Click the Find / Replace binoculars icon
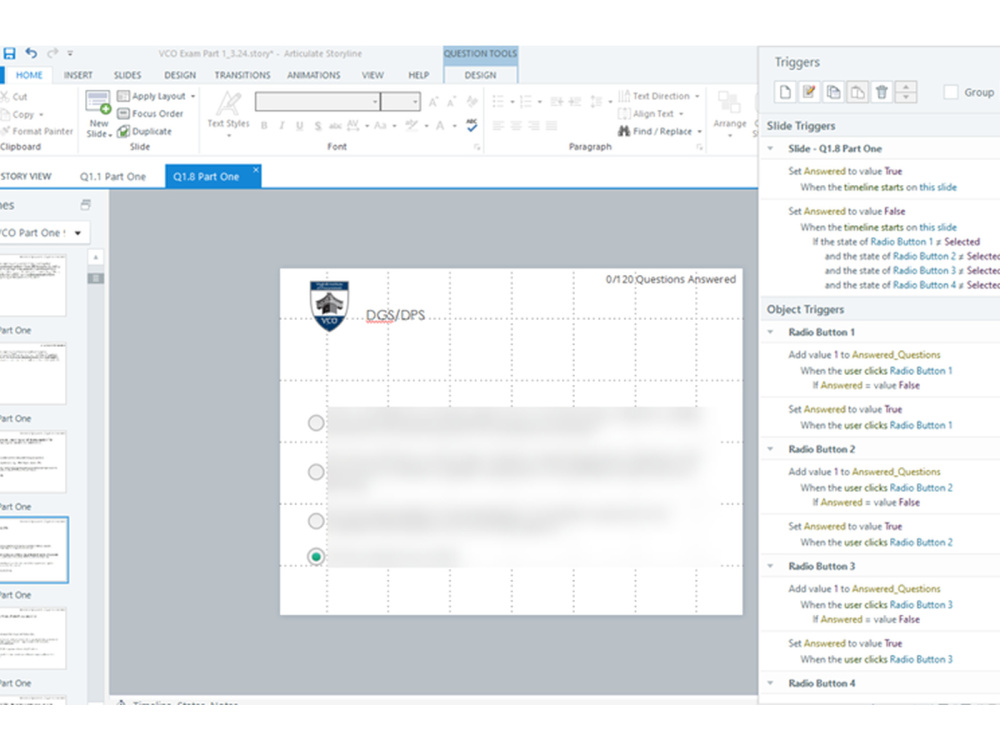The image size is (1000, 750). (x=624, y=131)
